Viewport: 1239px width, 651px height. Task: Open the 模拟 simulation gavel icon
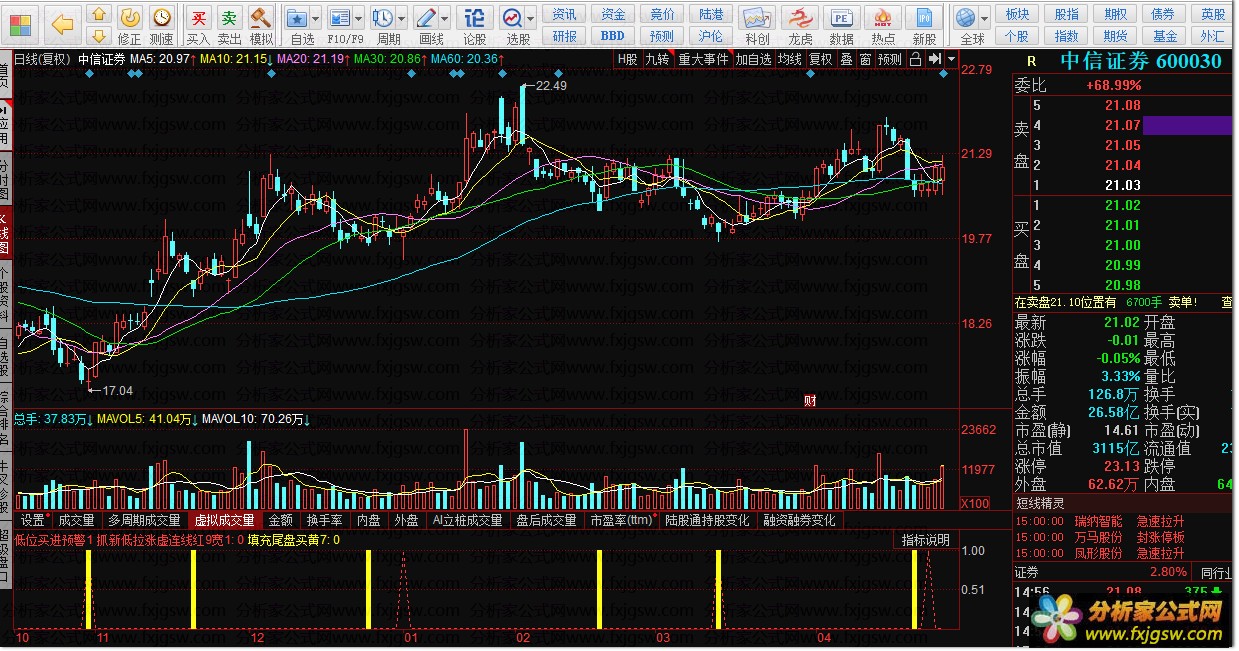click(261, 24)
